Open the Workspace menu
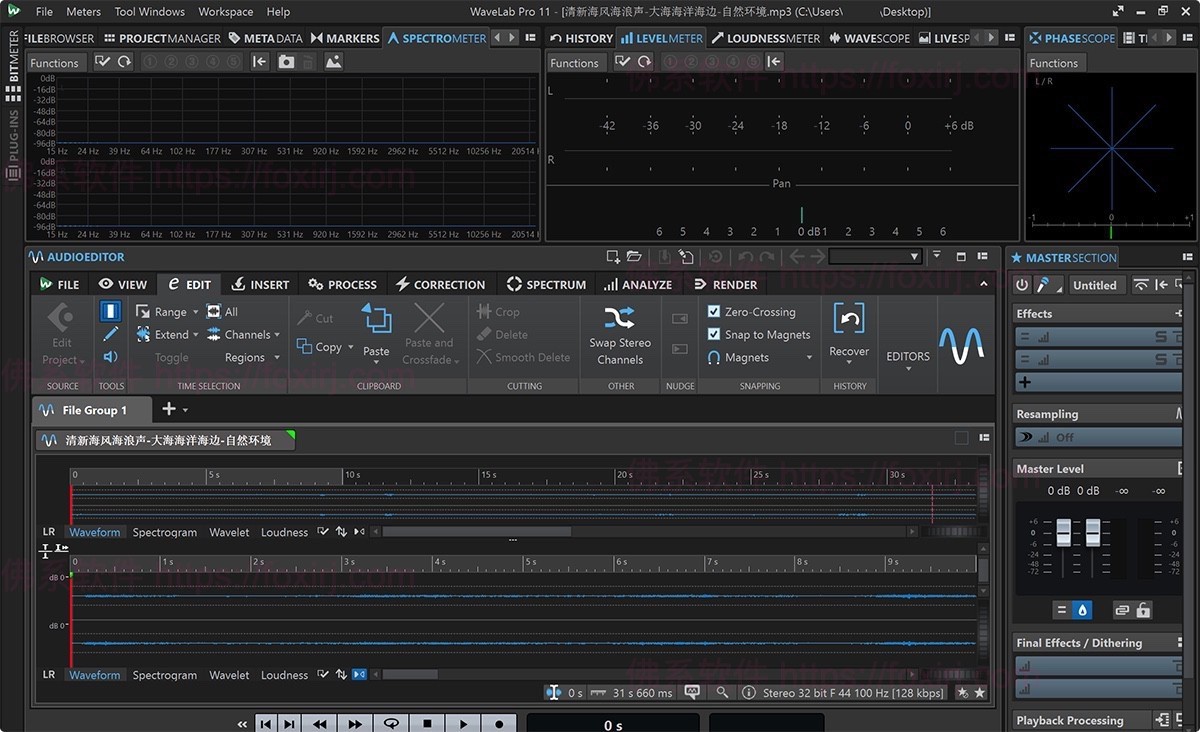Viewport: 1200px width, 732px height. click(225, 11)
